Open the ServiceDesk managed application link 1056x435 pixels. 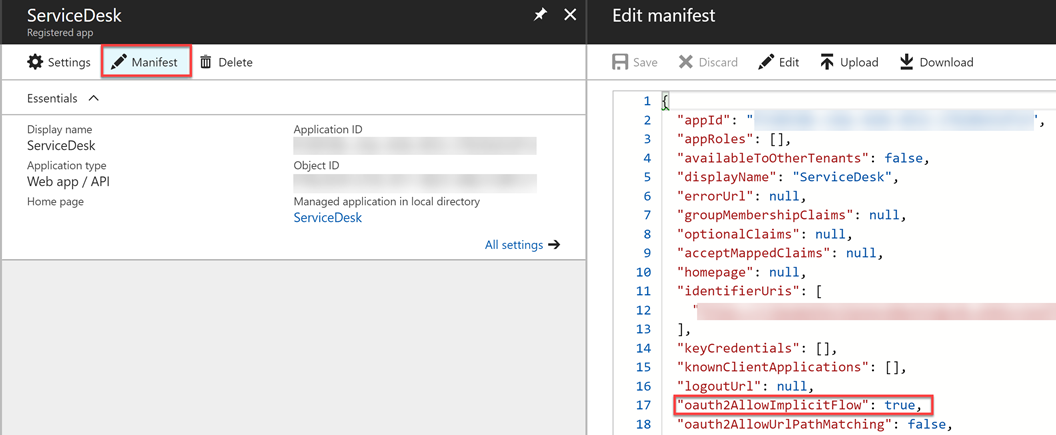tap(327, 218)
